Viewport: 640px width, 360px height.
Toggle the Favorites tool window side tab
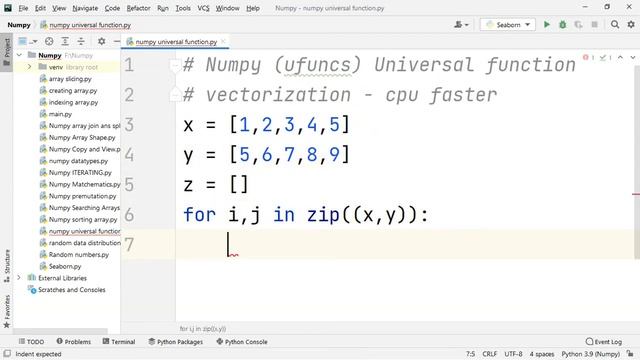(x=7, y=311)
